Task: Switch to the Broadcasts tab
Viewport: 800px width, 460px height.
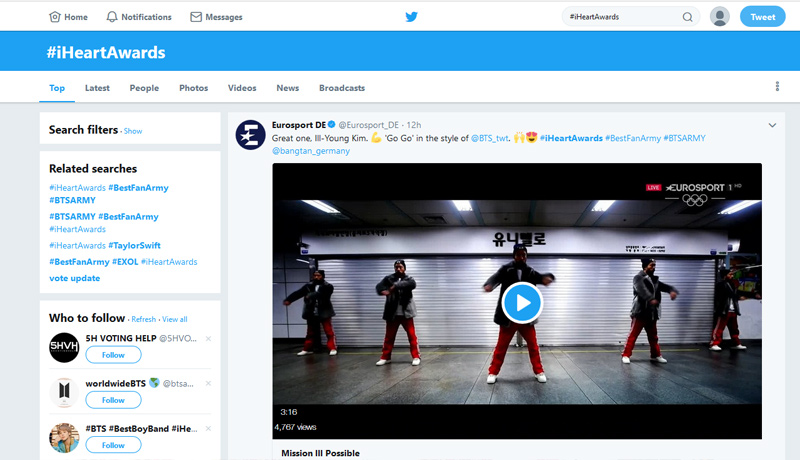Action: (x=342, y=88)
